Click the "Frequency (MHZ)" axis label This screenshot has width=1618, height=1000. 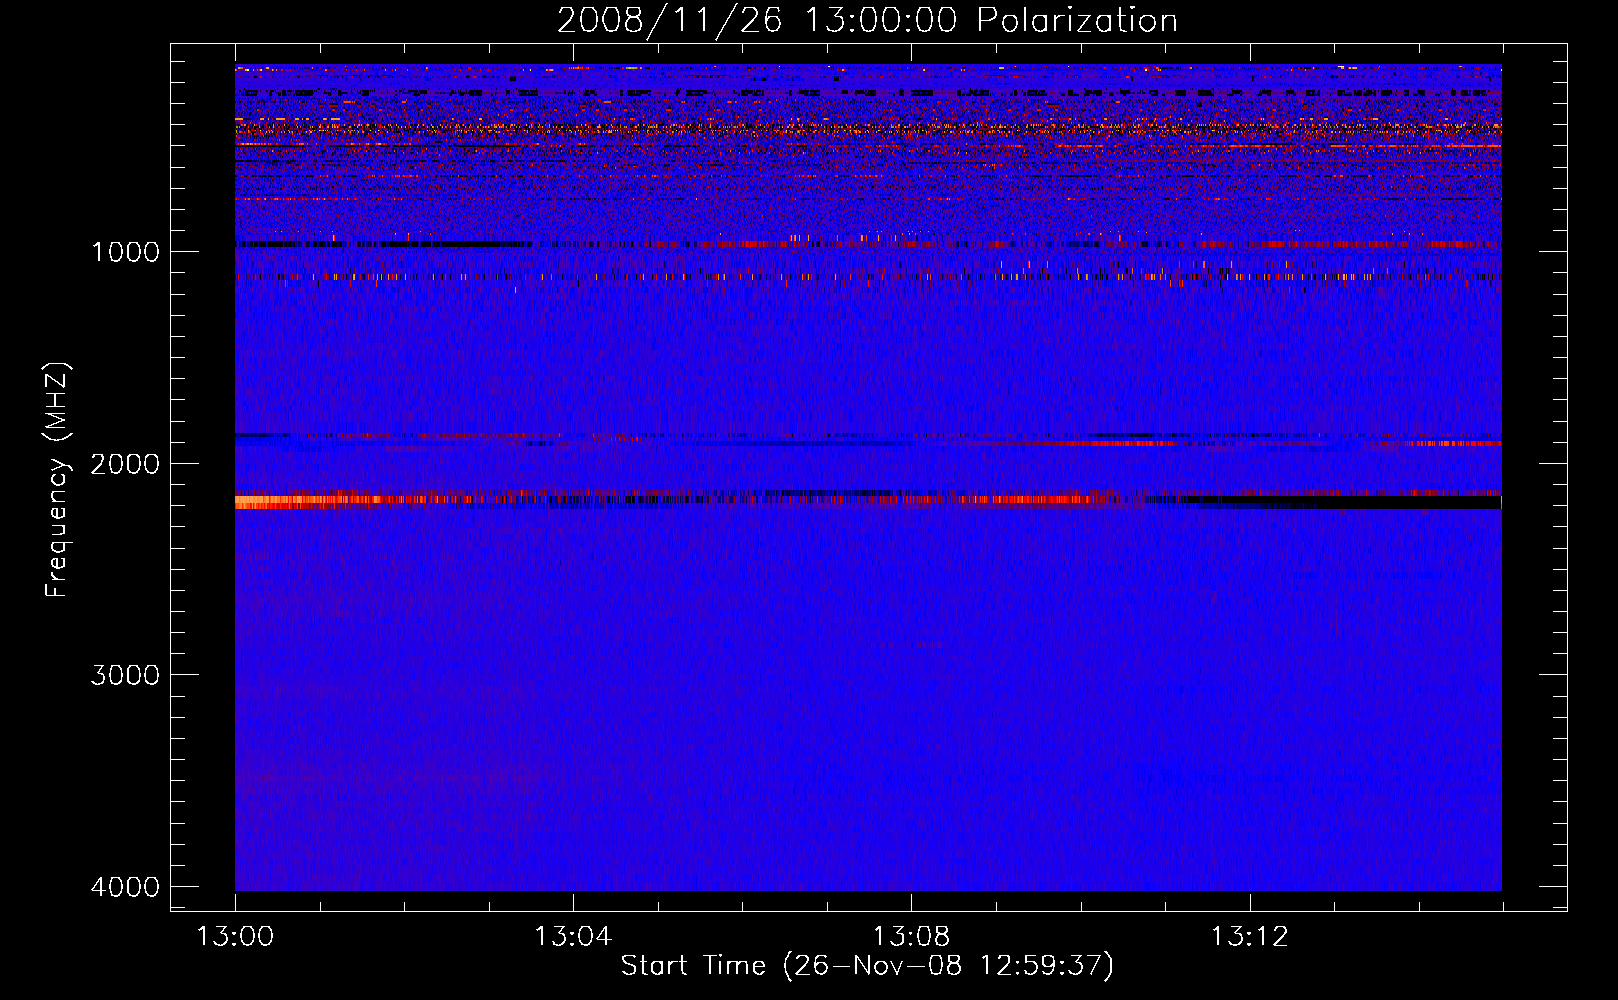pos(58,480)
